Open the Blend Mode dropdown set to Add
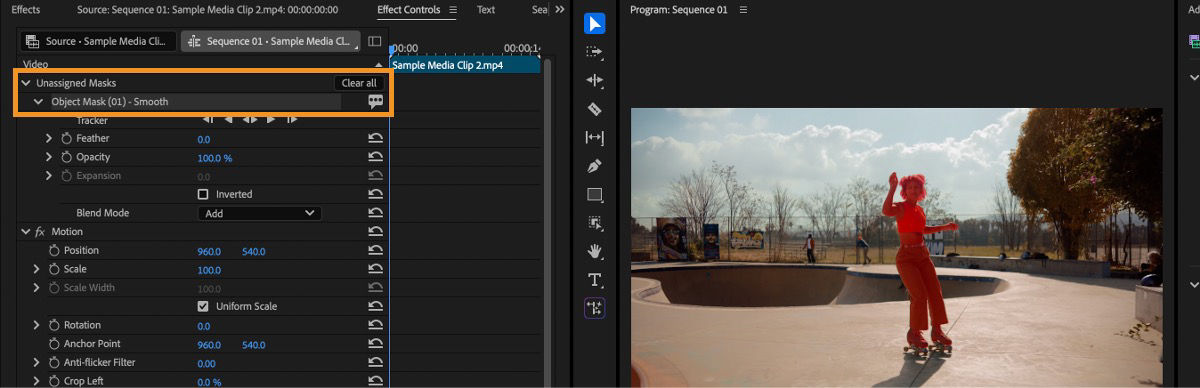1200x388 pixels. coord(259,213)
